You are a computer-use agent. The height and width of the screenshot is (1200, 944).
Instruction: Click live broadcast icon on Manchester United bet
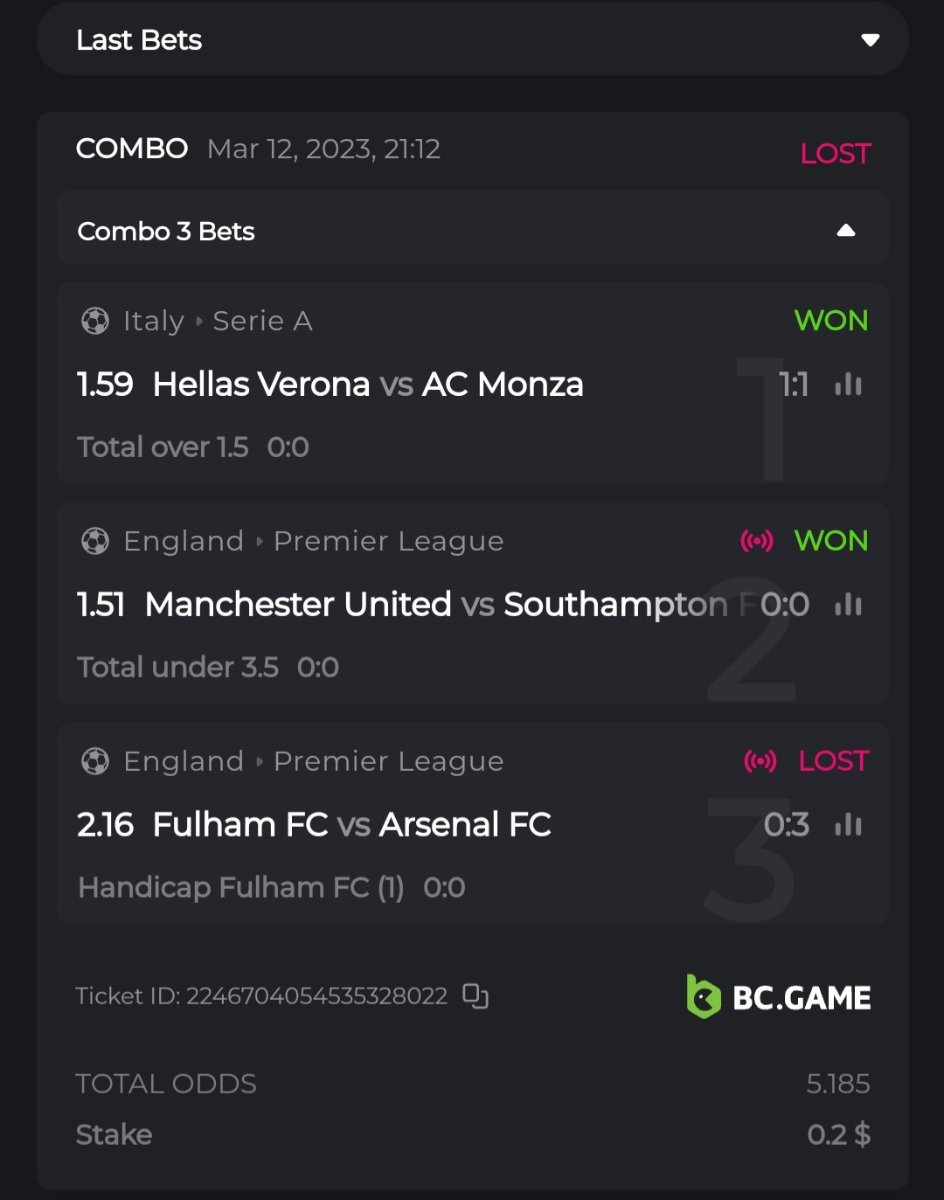pyautogui.click(x=757, y=541)
